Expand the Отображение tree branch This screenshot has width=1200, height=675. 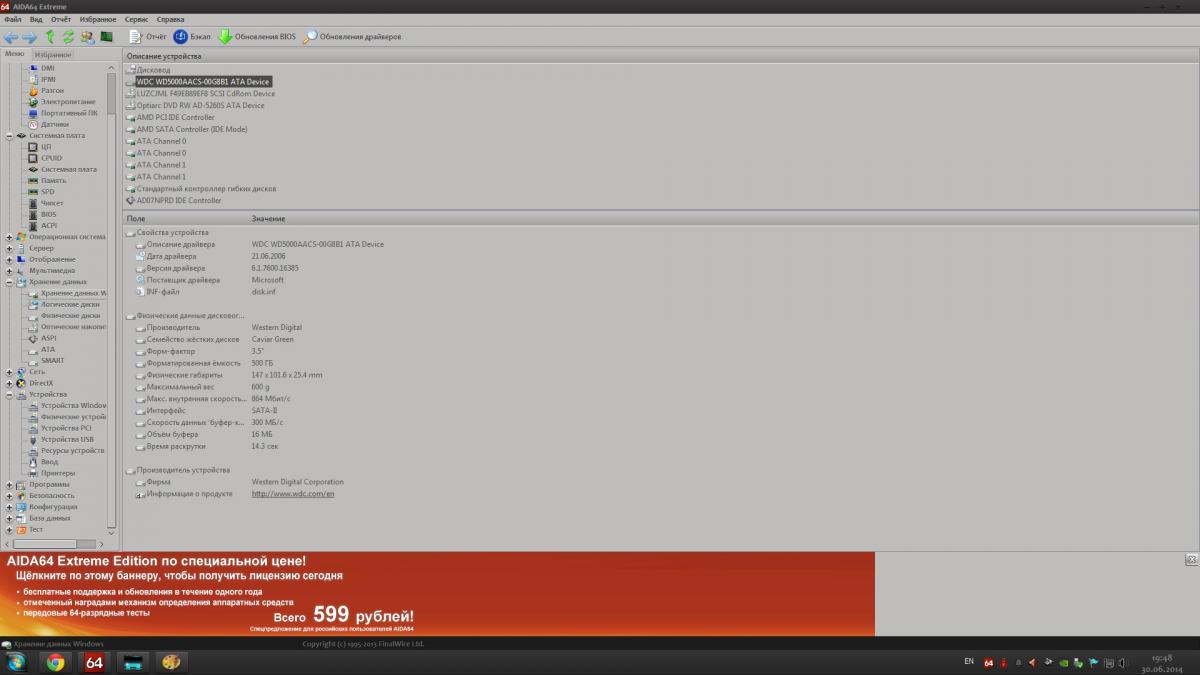(x=9, y=259)
